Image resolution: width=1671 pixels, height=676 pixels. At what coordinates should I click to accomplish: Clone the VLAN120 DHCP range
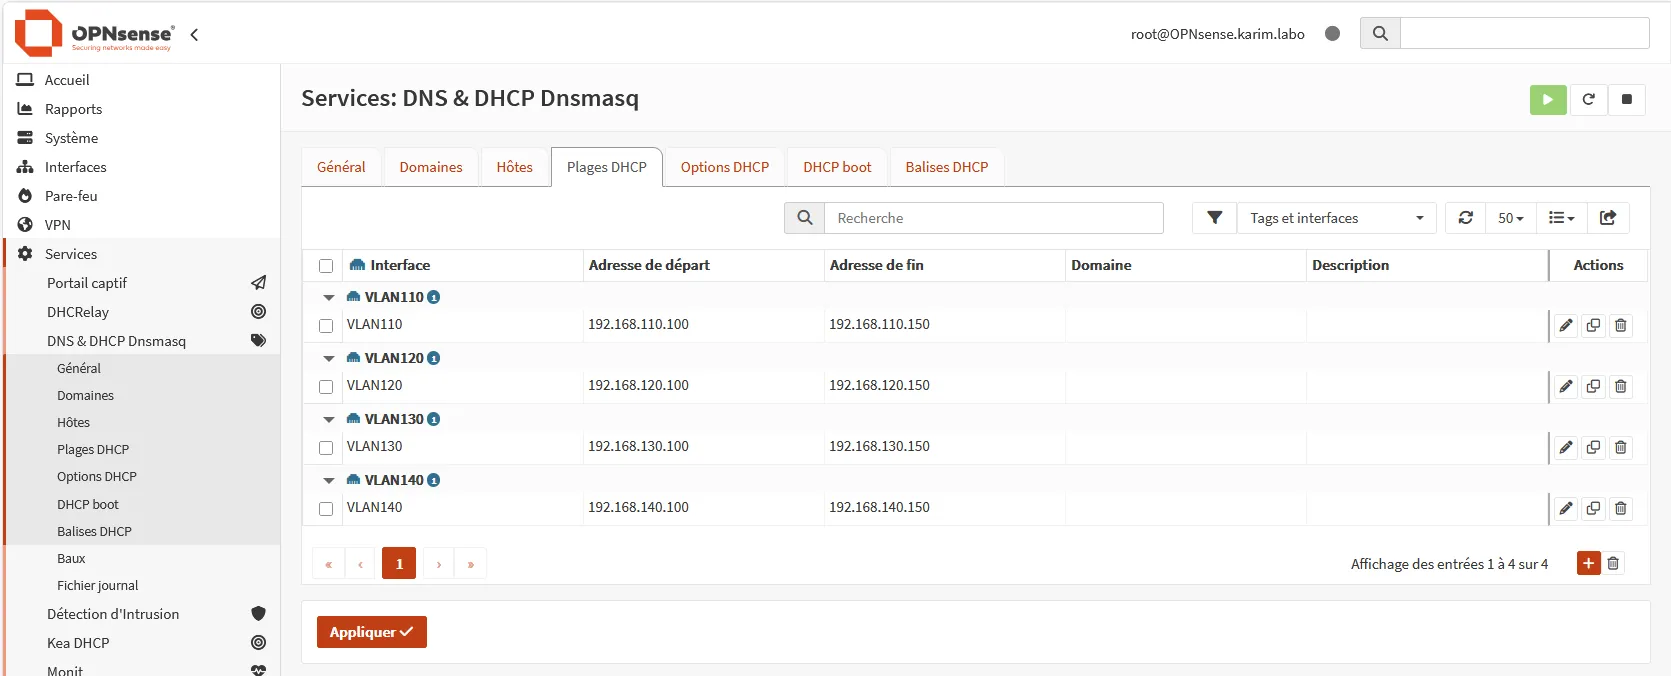coord(1593,386)
